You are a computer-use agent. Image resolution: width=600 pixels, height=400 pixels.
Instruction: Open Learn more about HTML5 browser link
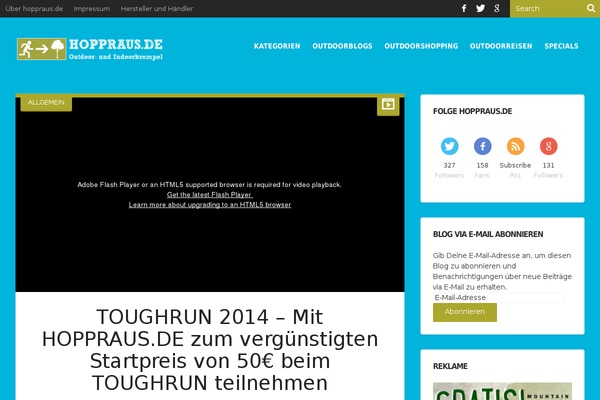pyautogui.click(x=210, y=205)
